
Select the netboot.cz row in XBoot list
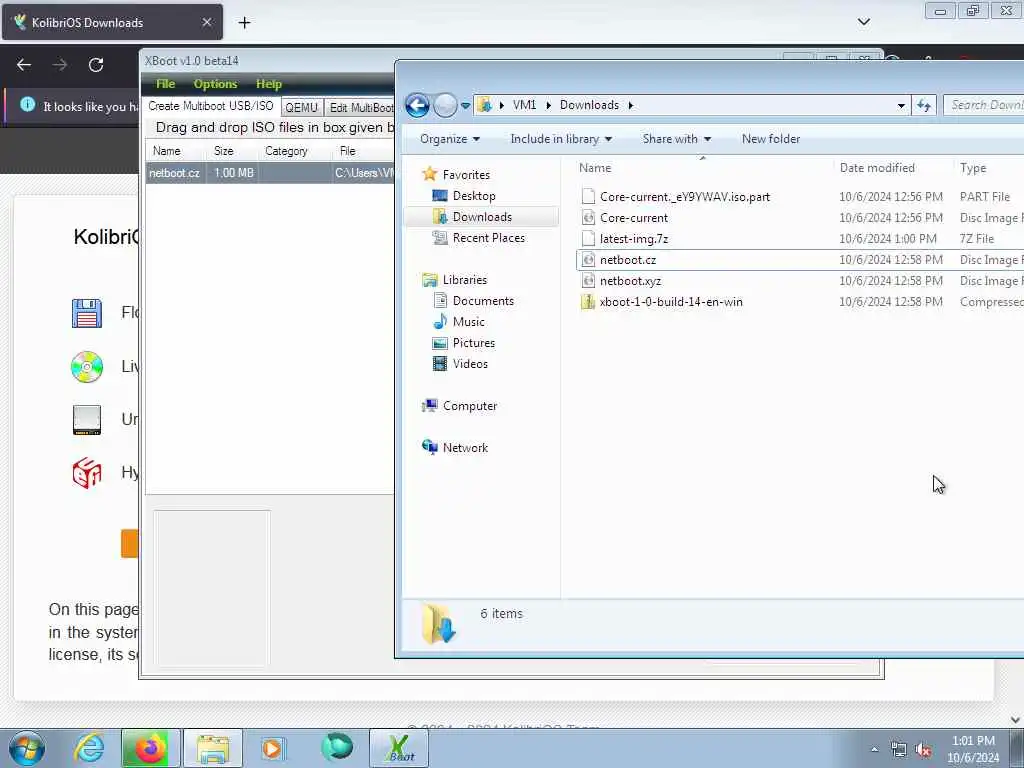pyautogui.click(x=270, y=173)
